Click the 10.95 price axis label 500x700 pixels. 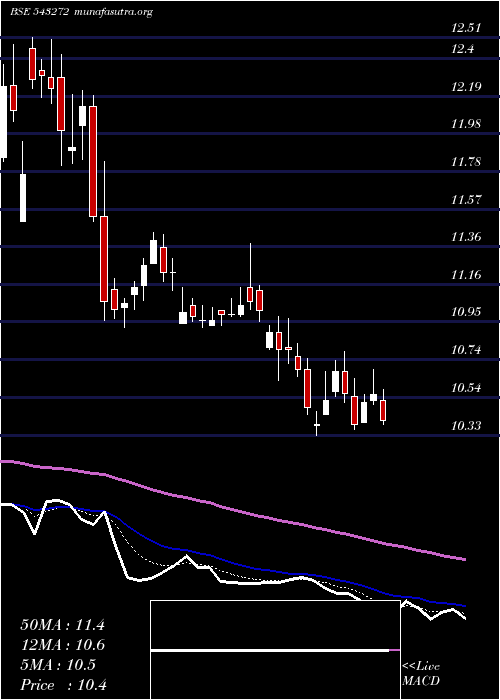pos(466,312)
